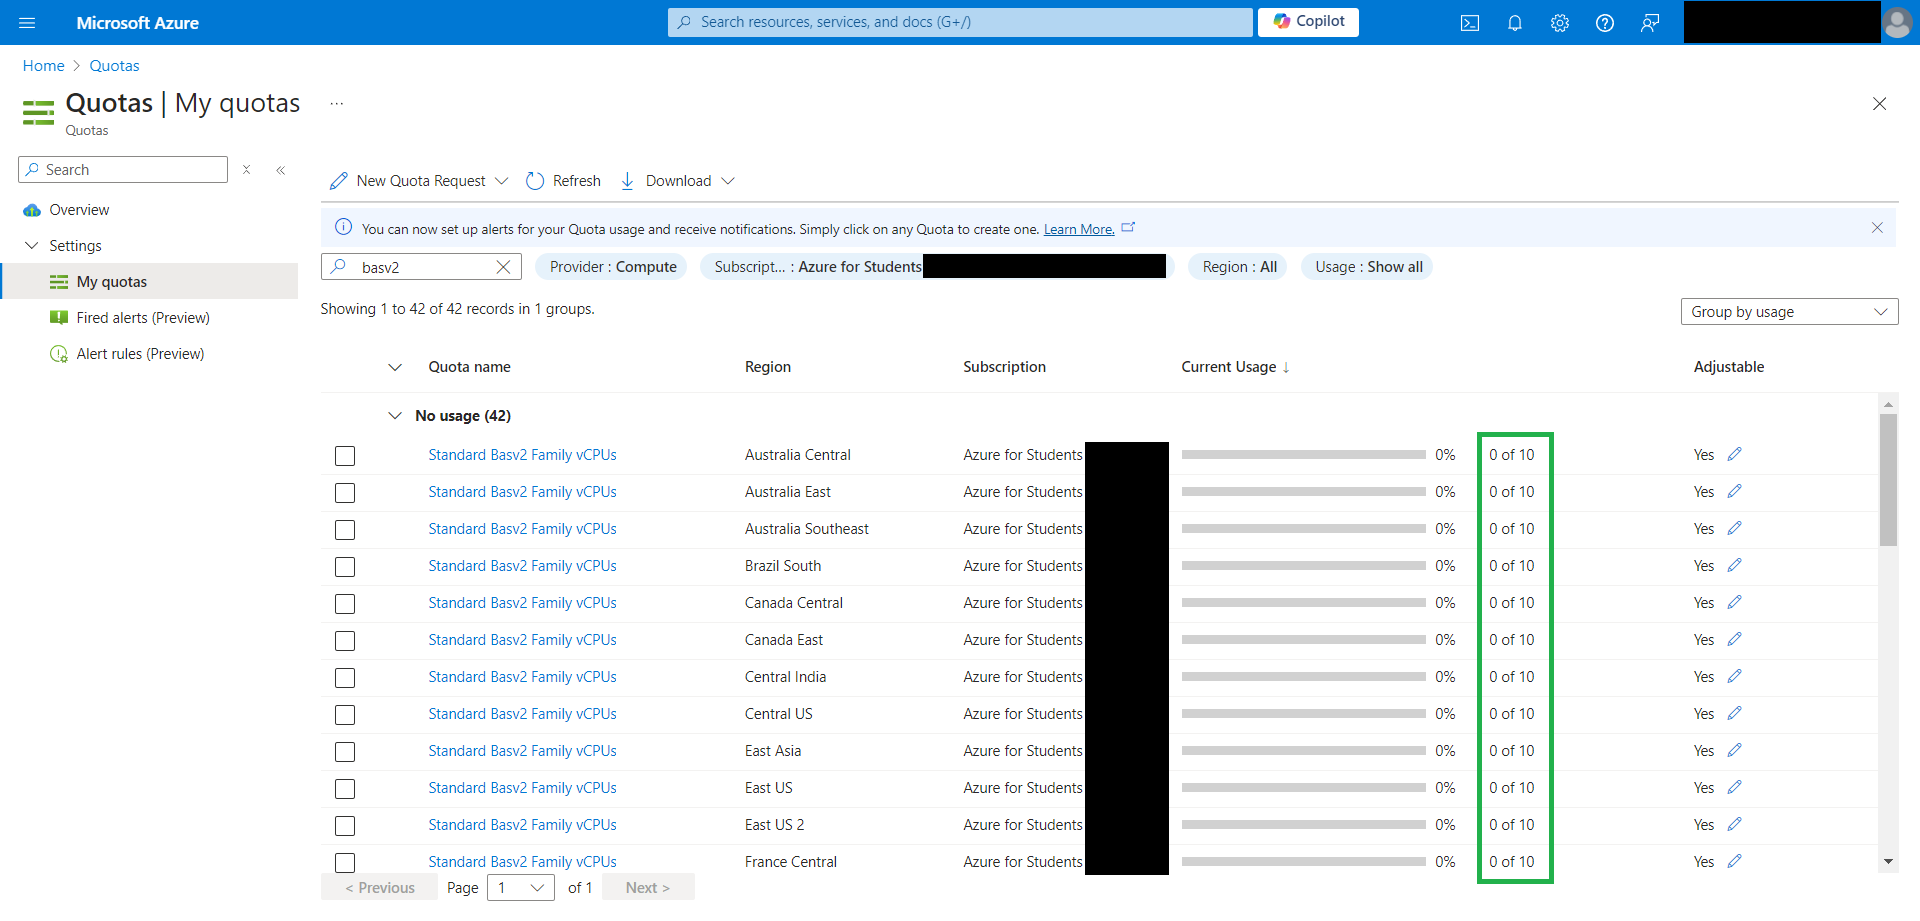Click the more options ellipsis beside My quotas
Image resolution: width=1920 pixels, height=921 pixels.
coord(337,104)
